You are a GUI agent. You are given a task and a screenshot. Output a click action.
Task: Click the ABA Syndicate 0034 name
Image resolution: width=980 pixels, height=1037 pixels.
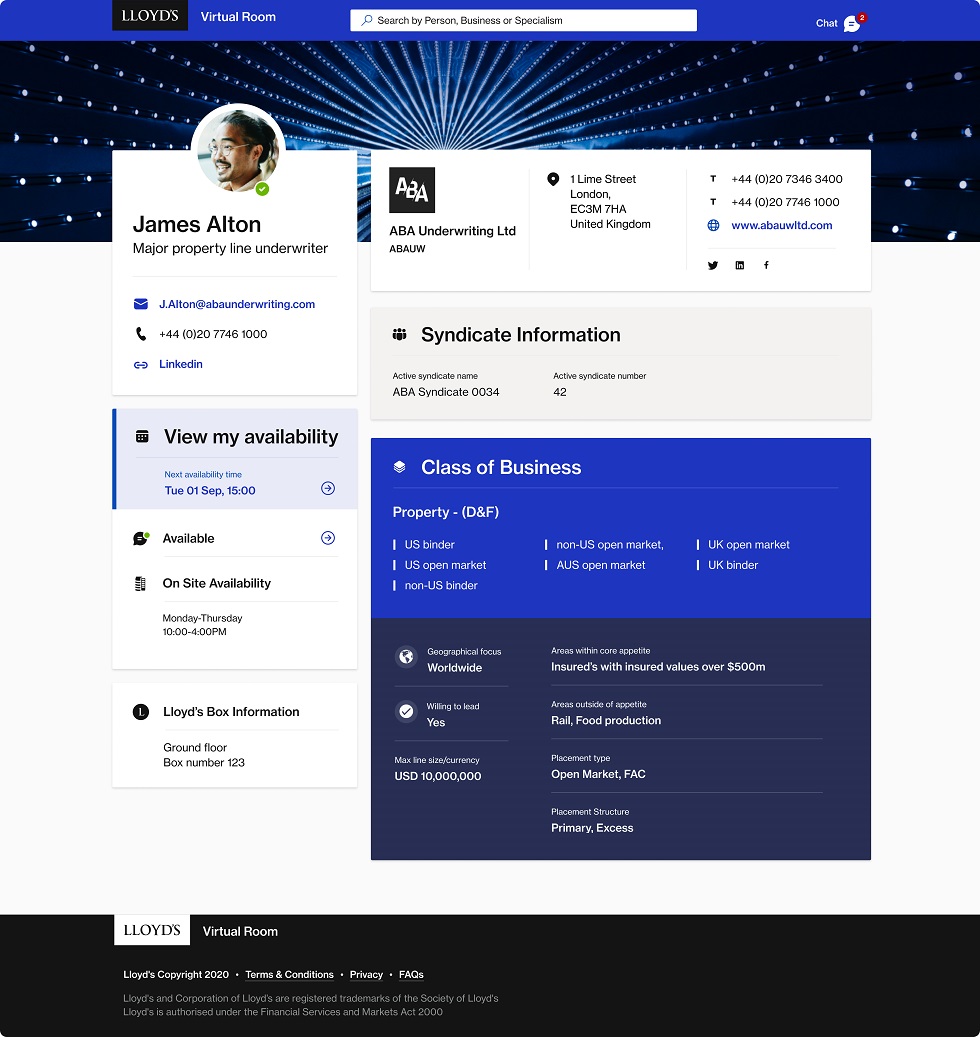coord(446,392)
